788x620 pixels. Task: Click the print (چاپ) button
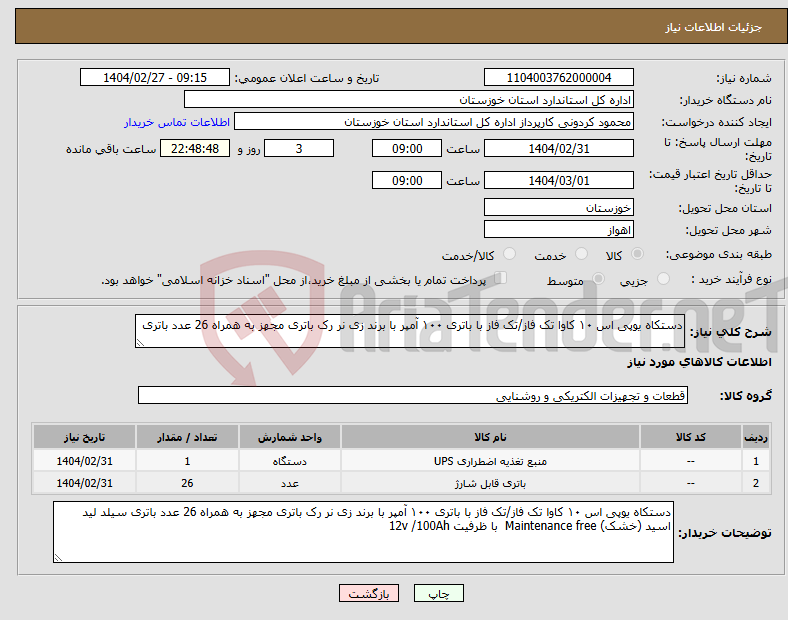(x=438, y=593)
